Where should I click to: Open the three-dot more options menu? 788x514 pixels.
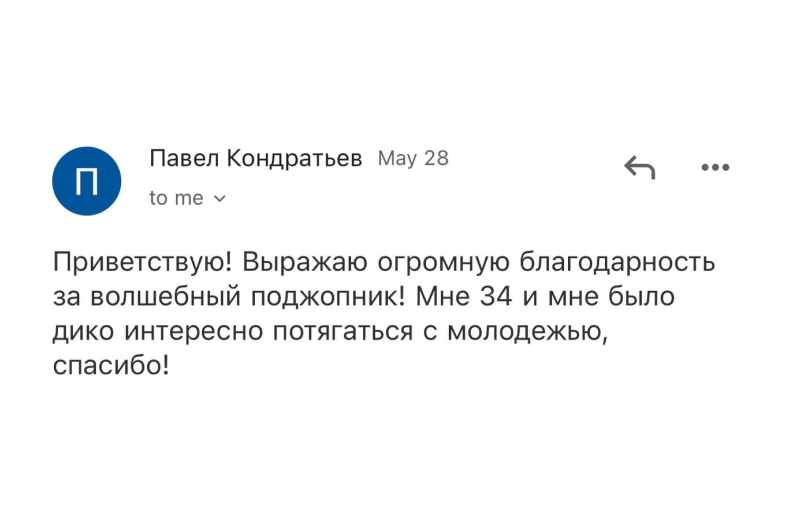point(715,167)
